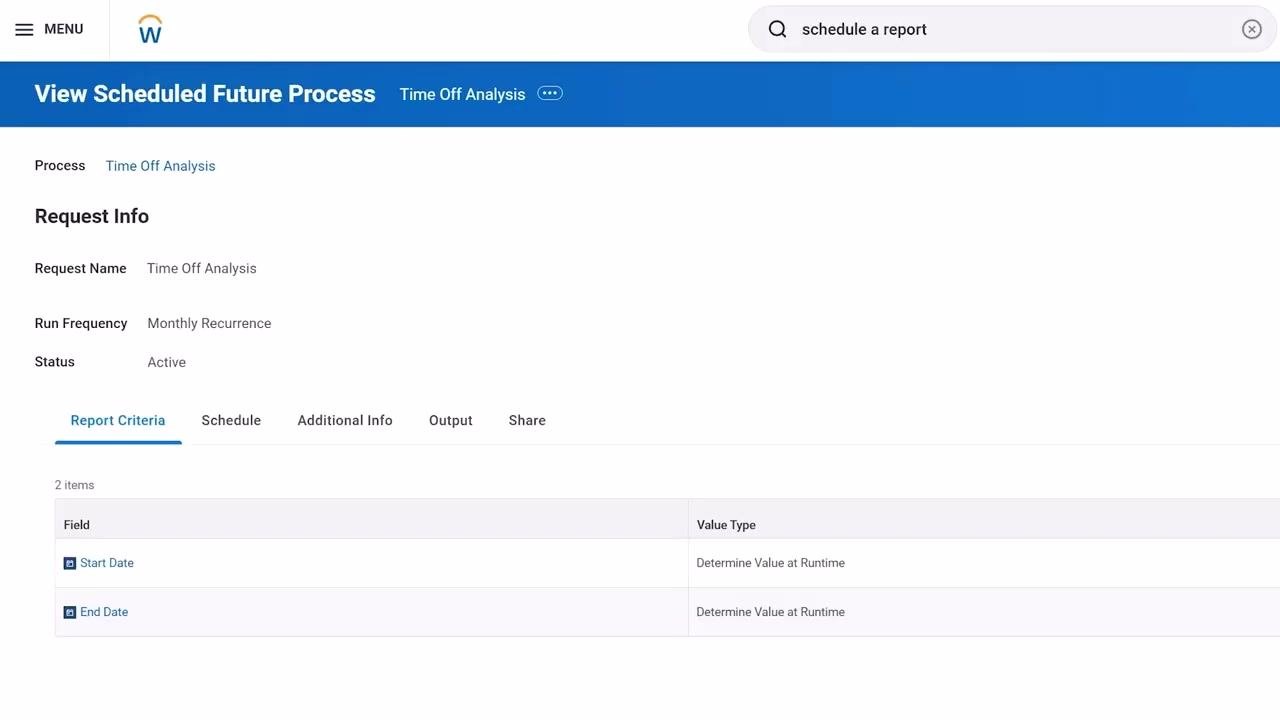Click the Workday logo home icon
Screen dimensions: 1280x720
point(150,29)
